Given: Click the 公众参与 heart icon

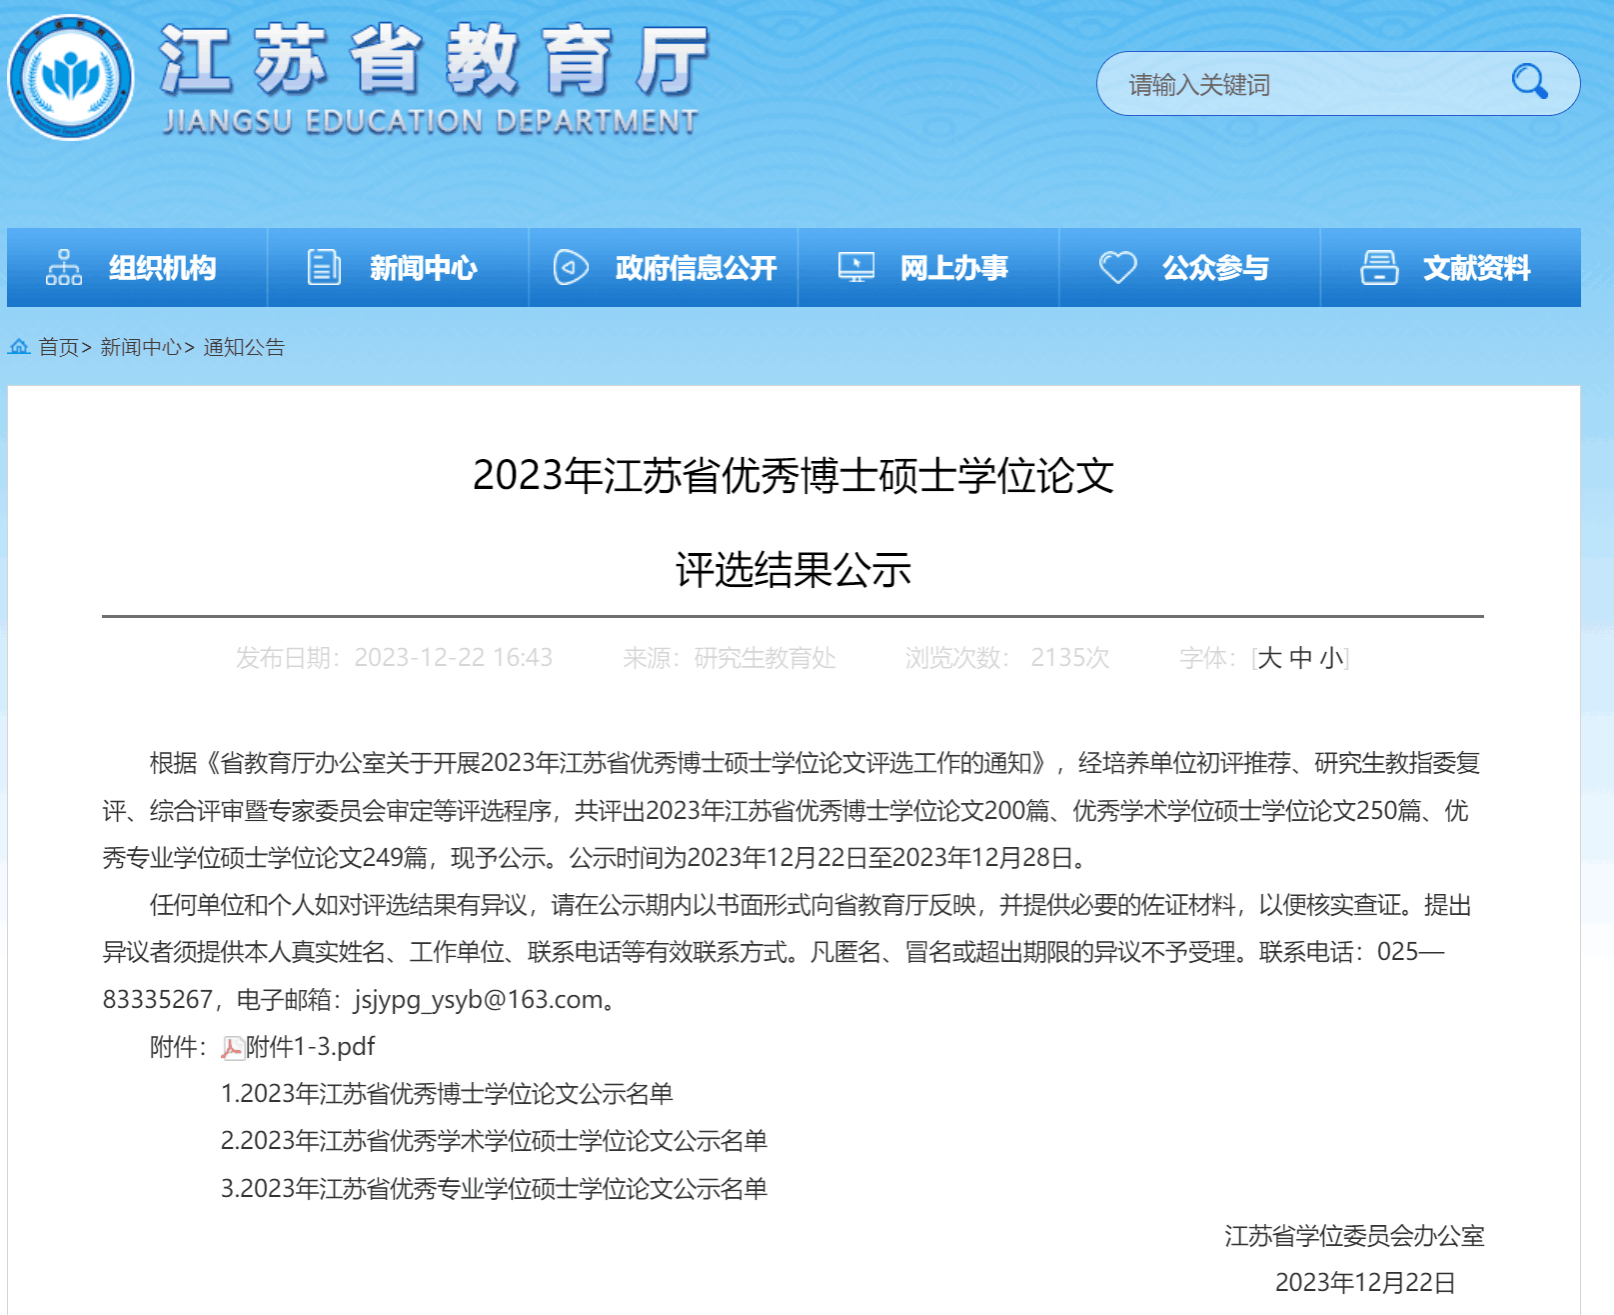Looking at the screenshot, I should coord(1117,268).
